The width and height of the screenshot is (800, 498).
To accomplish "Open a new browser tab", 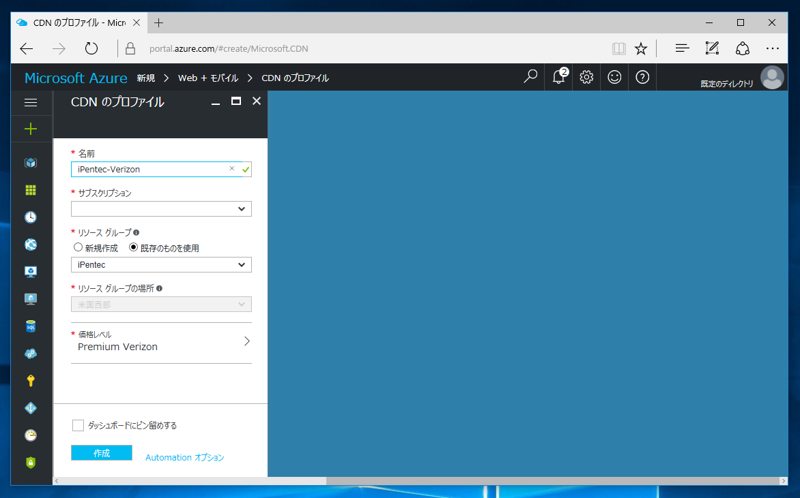I will pos(159,23).
